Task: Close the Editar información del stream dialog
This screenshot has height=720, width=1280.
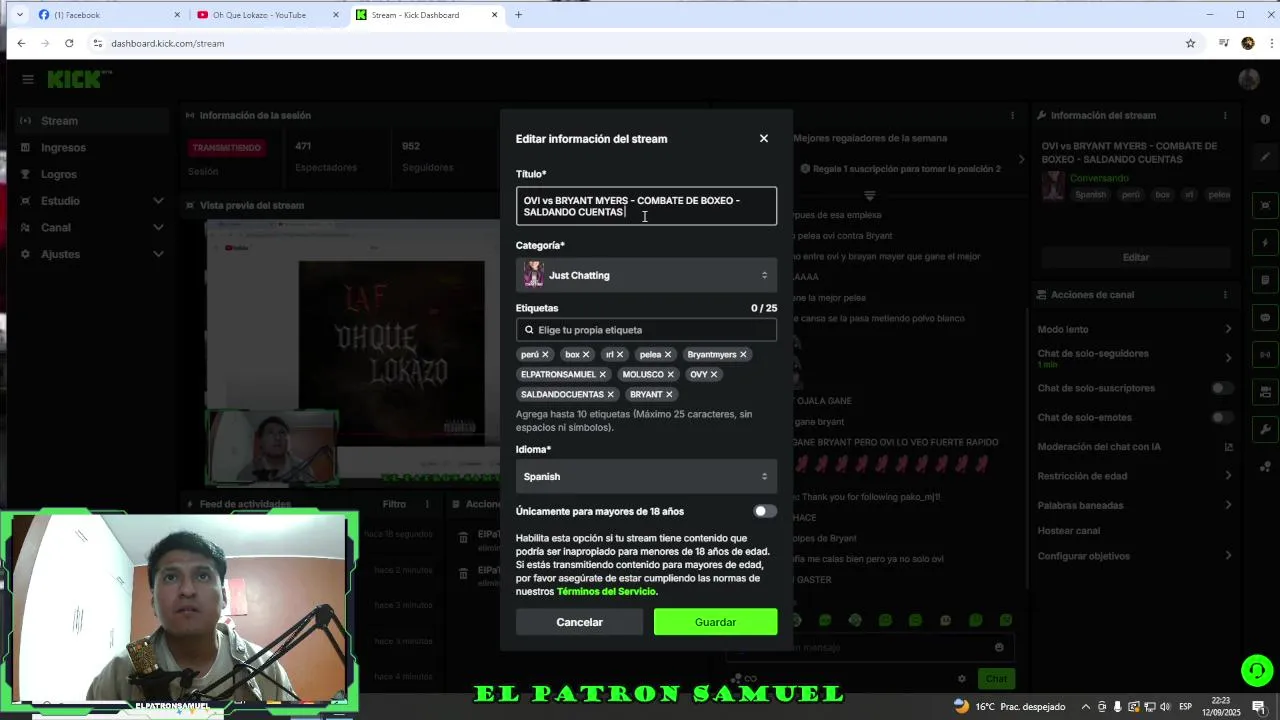Action: coord(764,139)
